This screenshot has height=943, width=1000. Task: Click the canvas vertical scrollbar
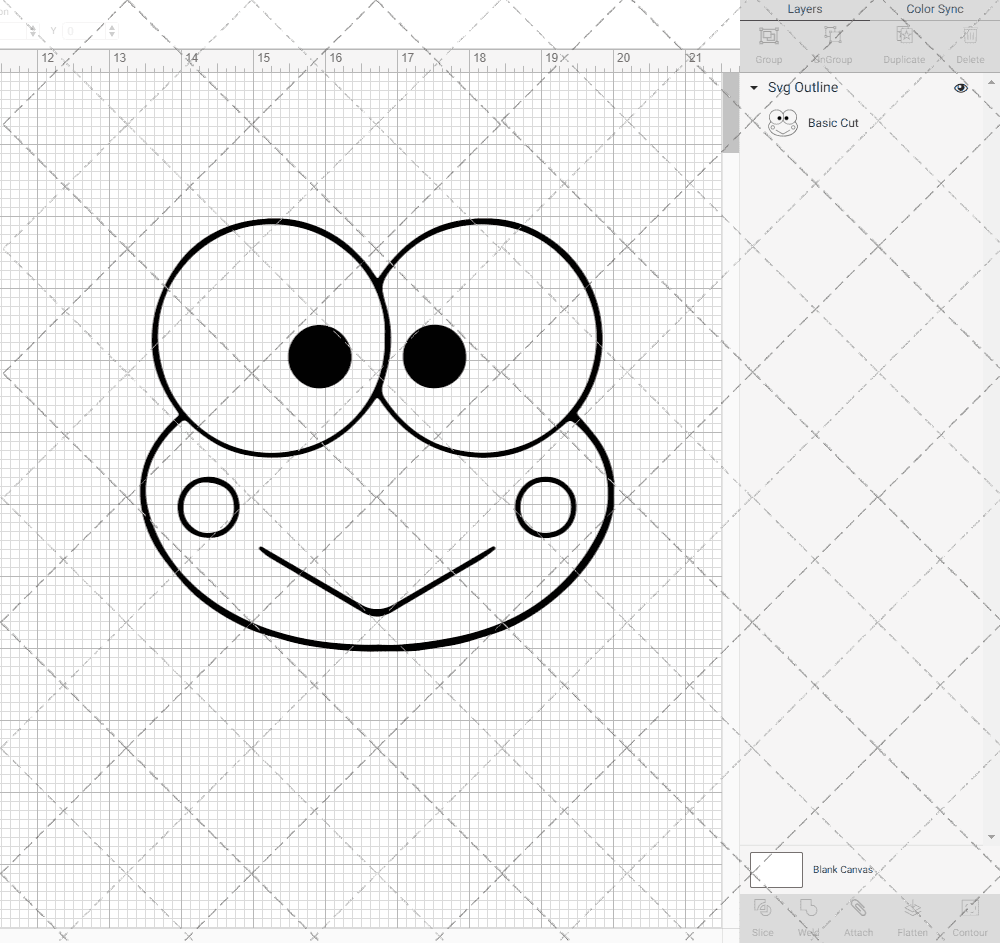coord(729,110)
